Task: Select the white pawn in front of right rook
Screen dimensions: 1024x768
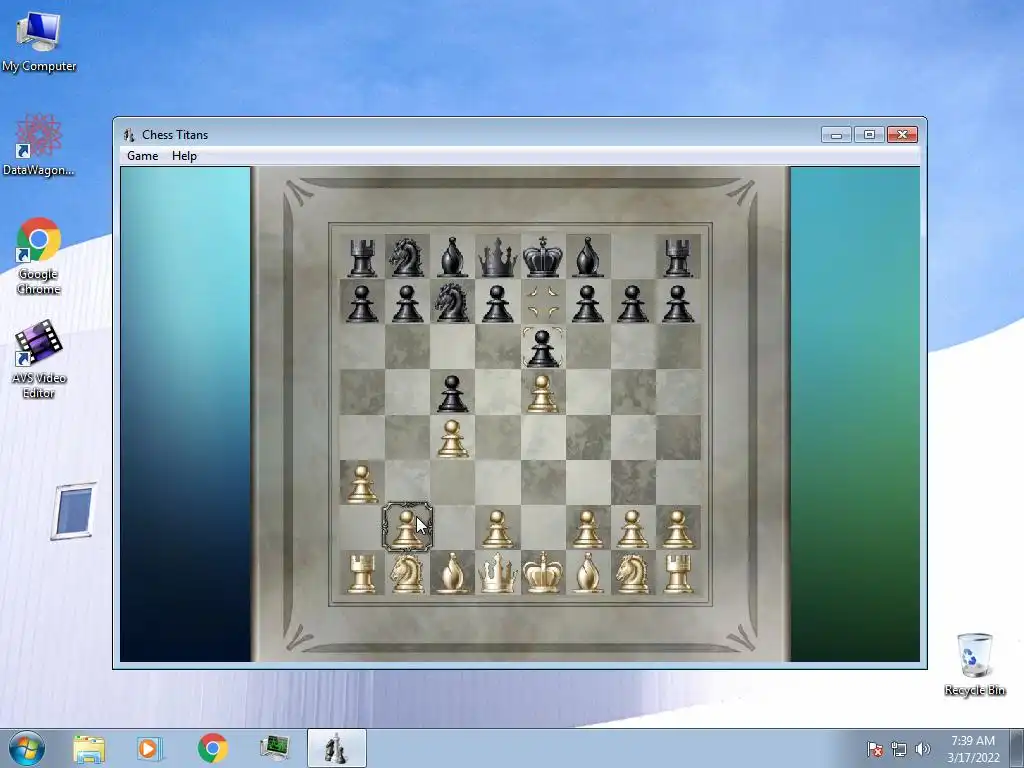Action: pyautogui.click(x=677, y=529)
